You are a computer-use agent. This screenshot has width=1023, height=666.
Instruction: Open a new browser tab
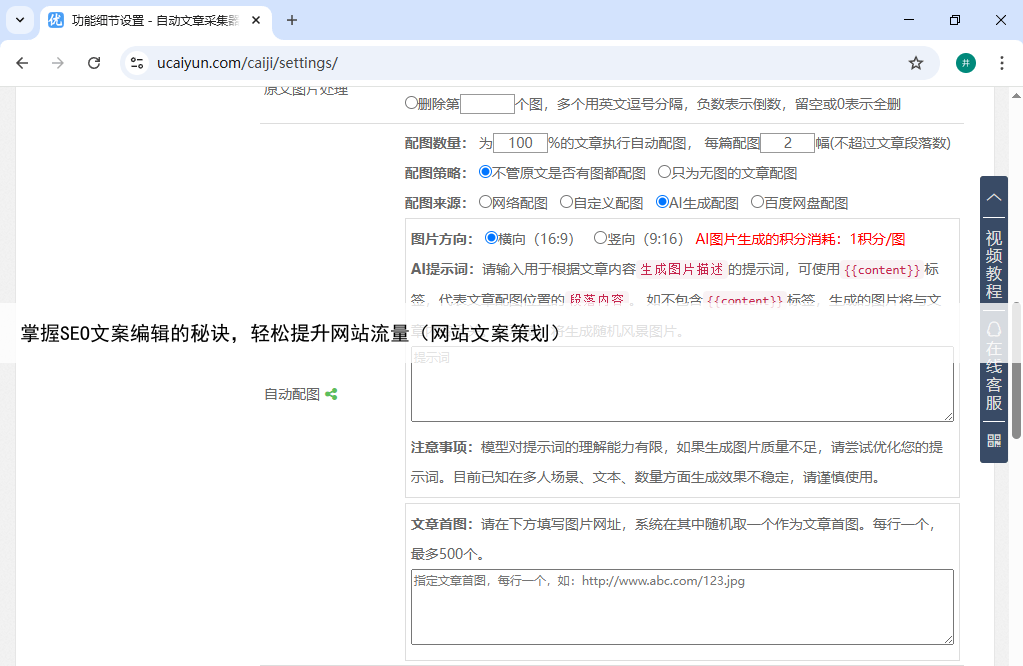click(x=292, y=20)
